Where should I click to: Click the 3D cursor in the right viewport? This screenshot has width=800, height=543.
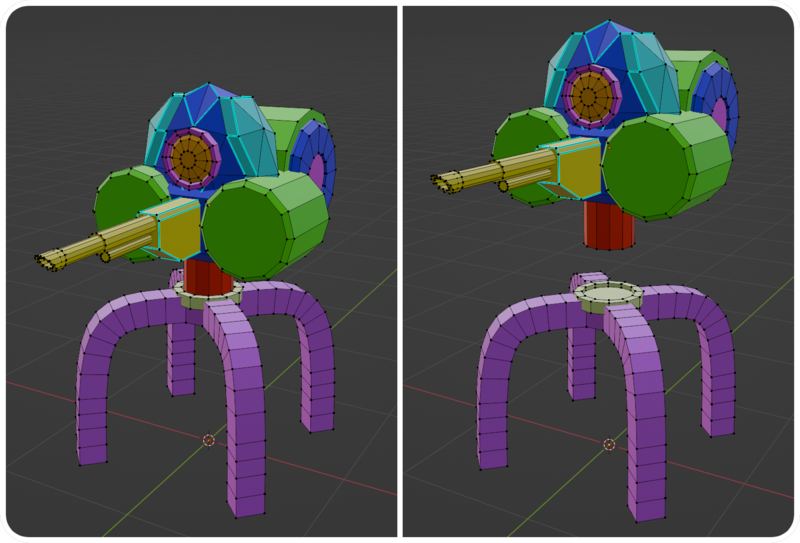click(x=608, y=444)
